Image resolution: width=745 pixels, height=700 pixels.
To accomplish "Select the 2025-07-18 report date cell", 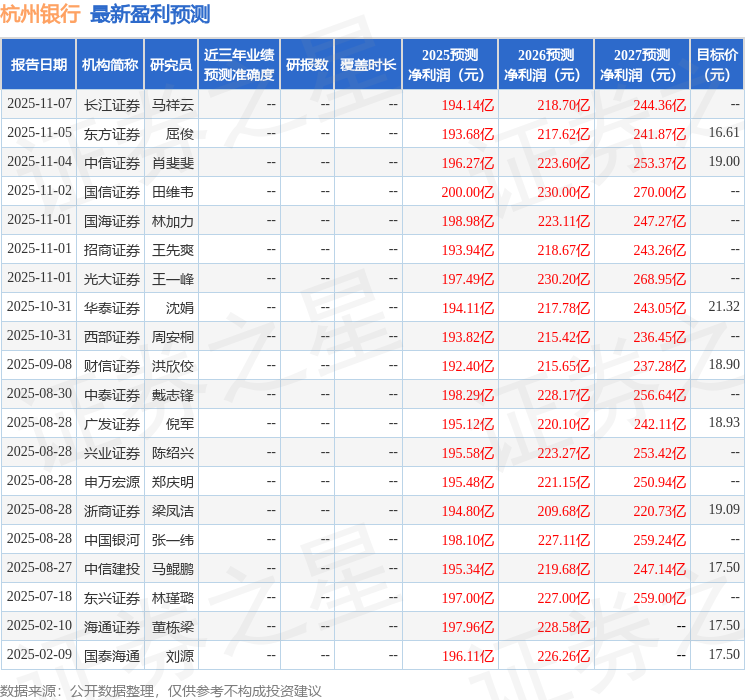I will (x=40, y=597).
